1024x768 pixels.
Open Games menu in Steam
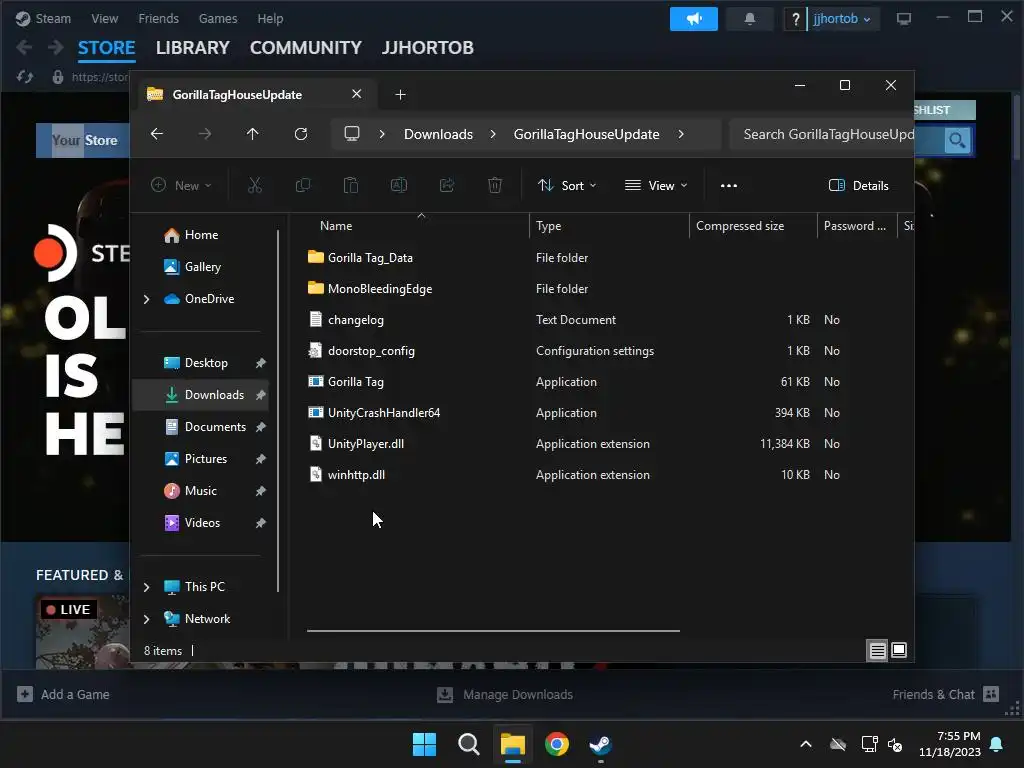[x=217, y=18]
